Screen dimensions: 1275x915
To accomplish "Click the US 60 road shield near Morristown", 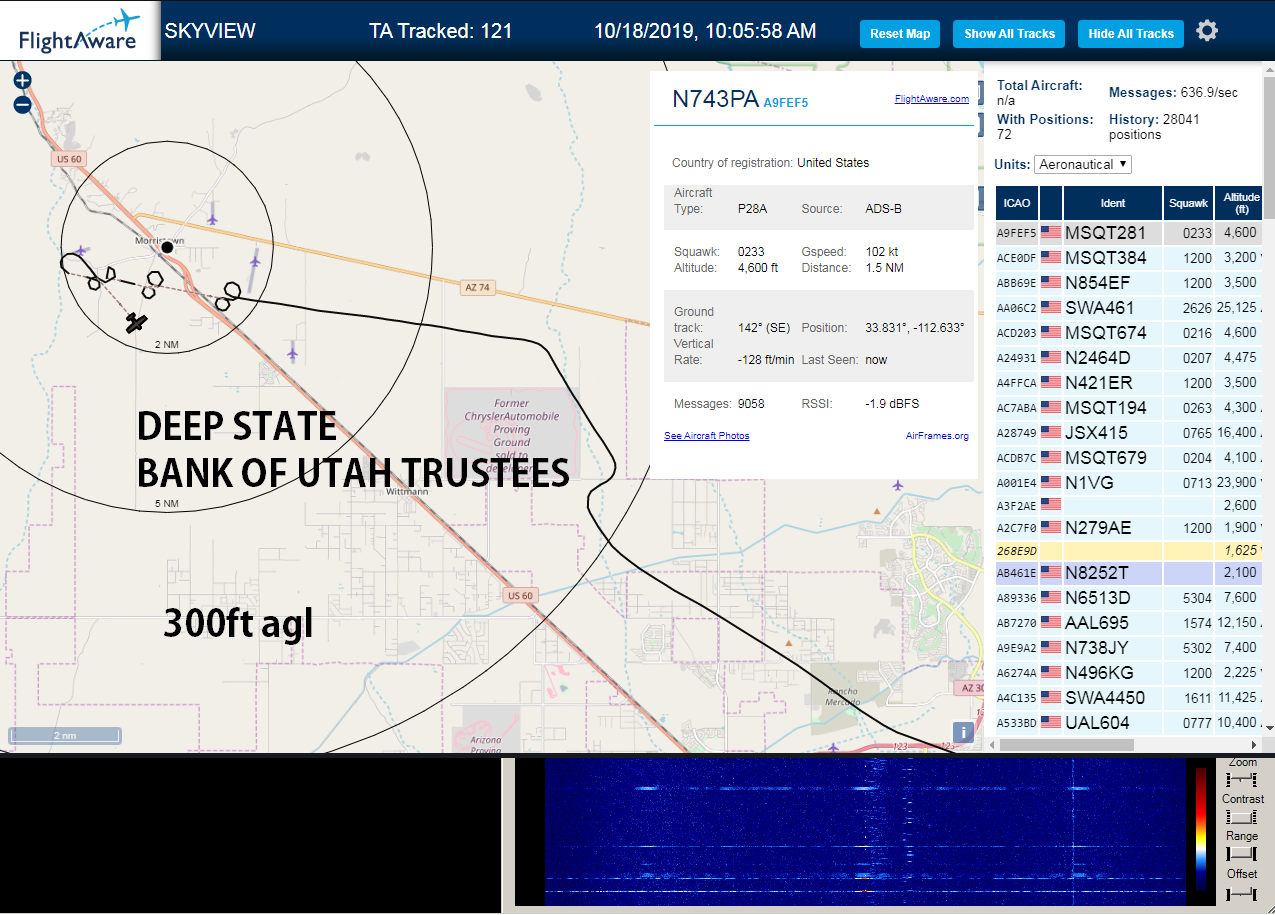I will pyautogui.click(x=69, y=159).
